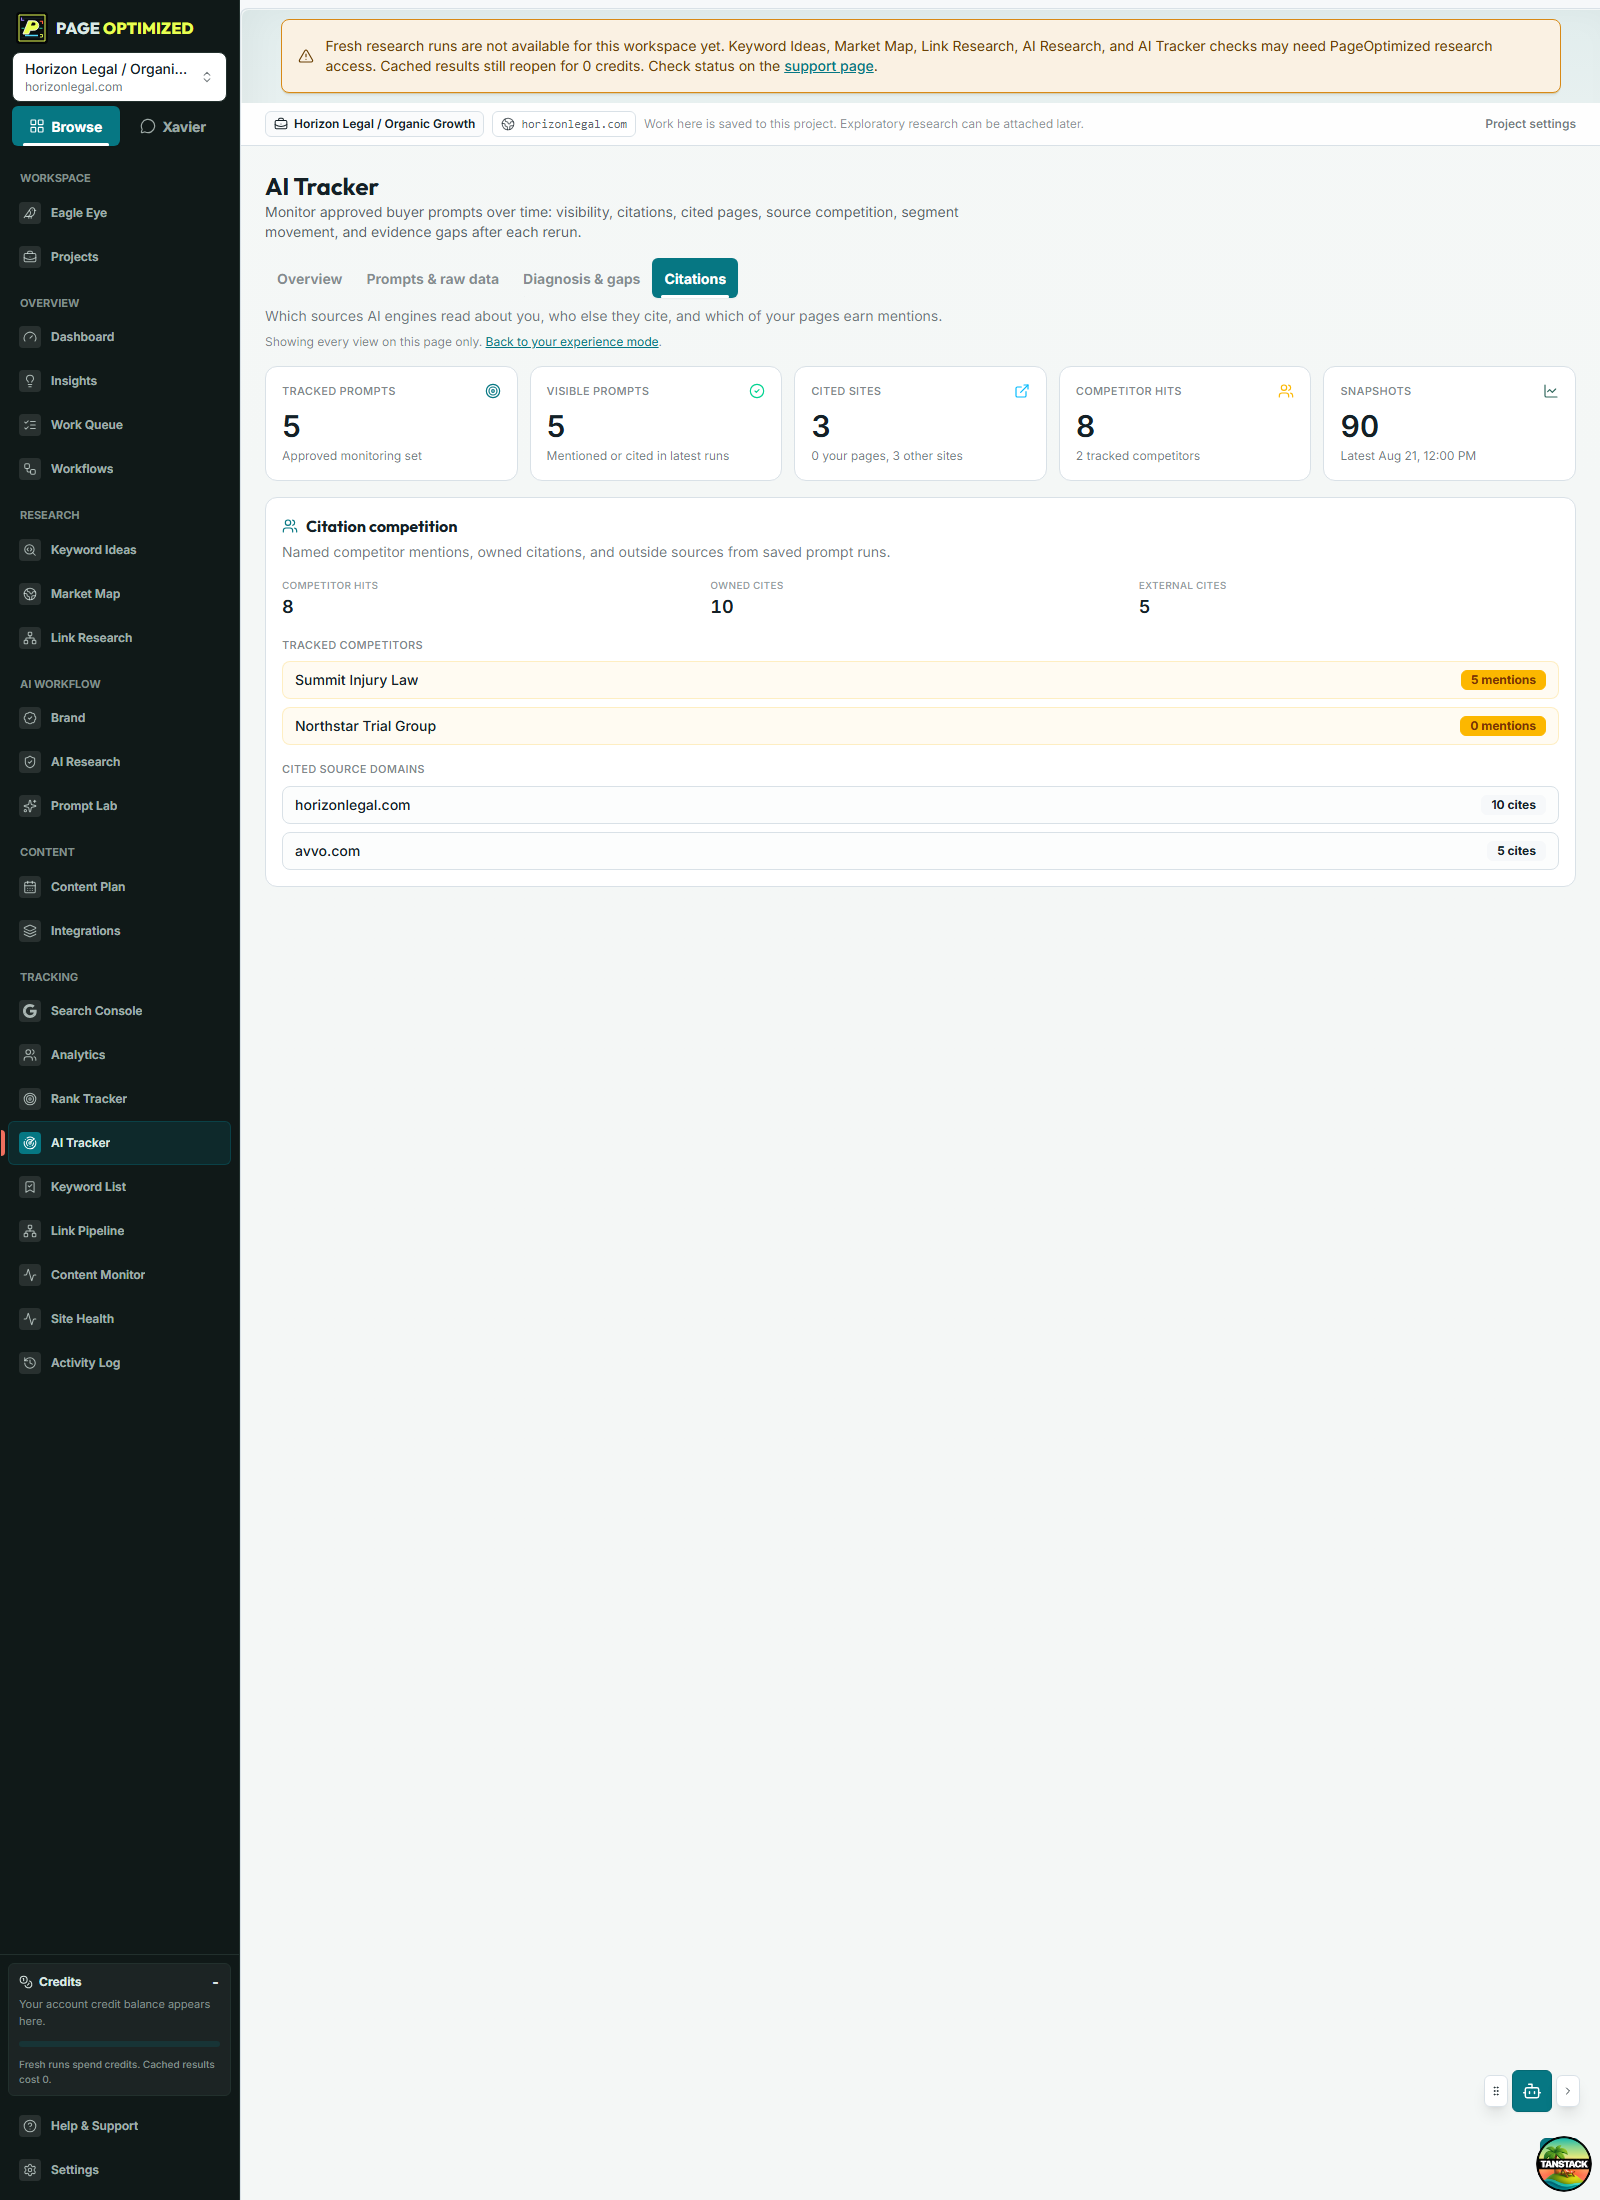Open Integrations via its layers icon

[30, 931]
